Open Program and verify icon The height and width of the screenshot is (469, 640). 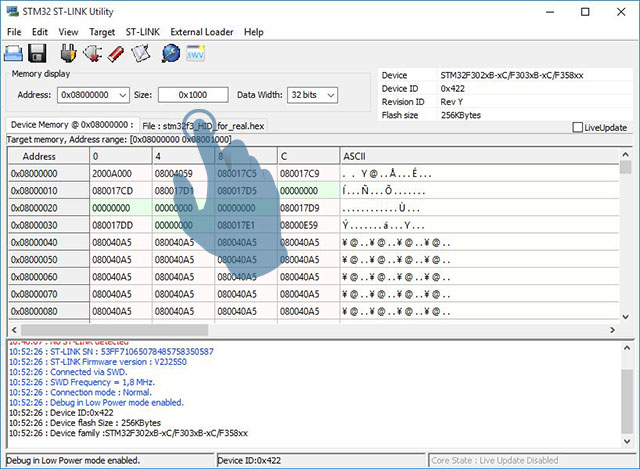pos(142,53)
